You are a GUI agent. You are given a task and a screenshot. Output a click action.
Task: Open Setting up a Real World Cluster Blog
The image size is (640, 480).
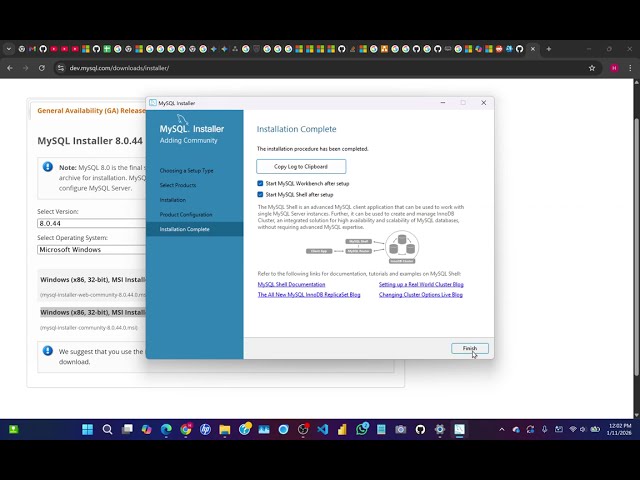pyautogui.click(x=421, y=284)
